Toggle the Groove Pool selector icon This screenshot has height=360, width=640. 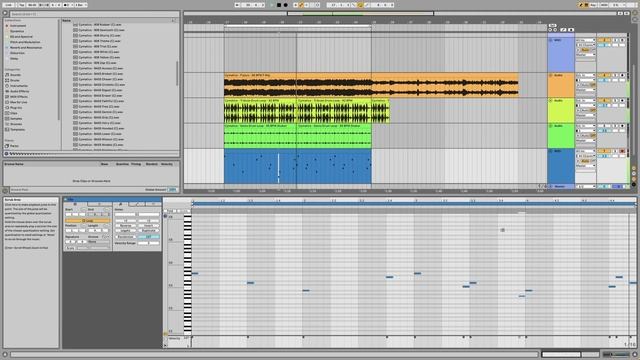pos(5,190)
